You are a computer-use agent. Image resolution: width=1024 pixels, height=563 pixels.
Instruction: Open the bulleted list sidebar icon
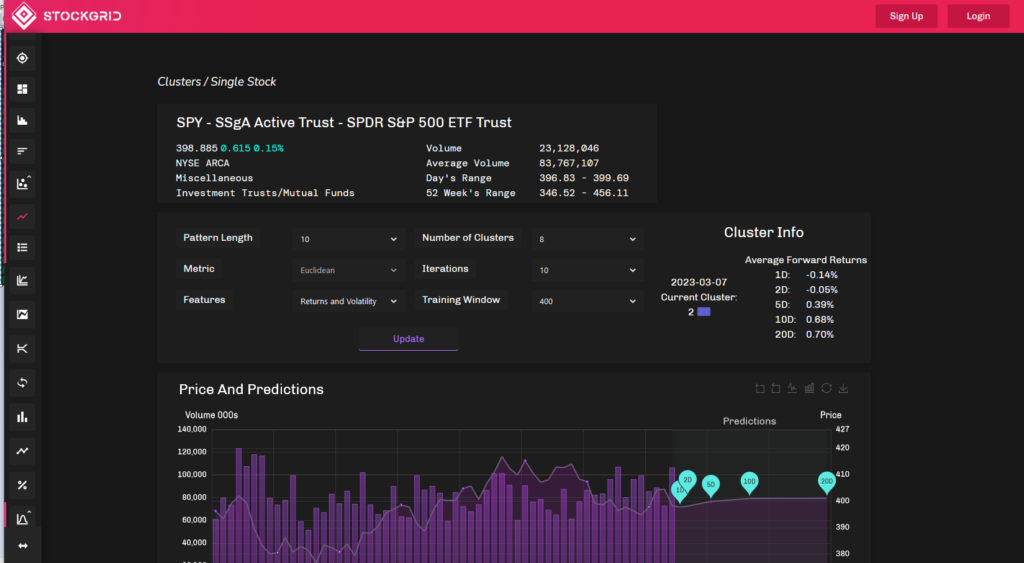tap(22, 248)
